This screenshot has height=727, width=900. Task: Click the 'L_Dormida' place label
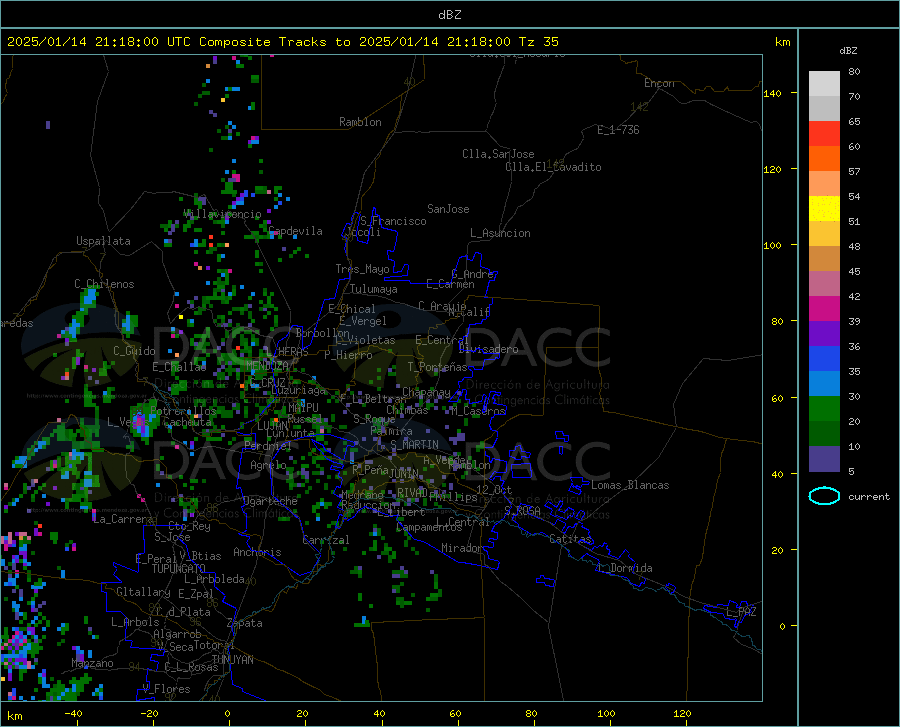pos(624,568)
